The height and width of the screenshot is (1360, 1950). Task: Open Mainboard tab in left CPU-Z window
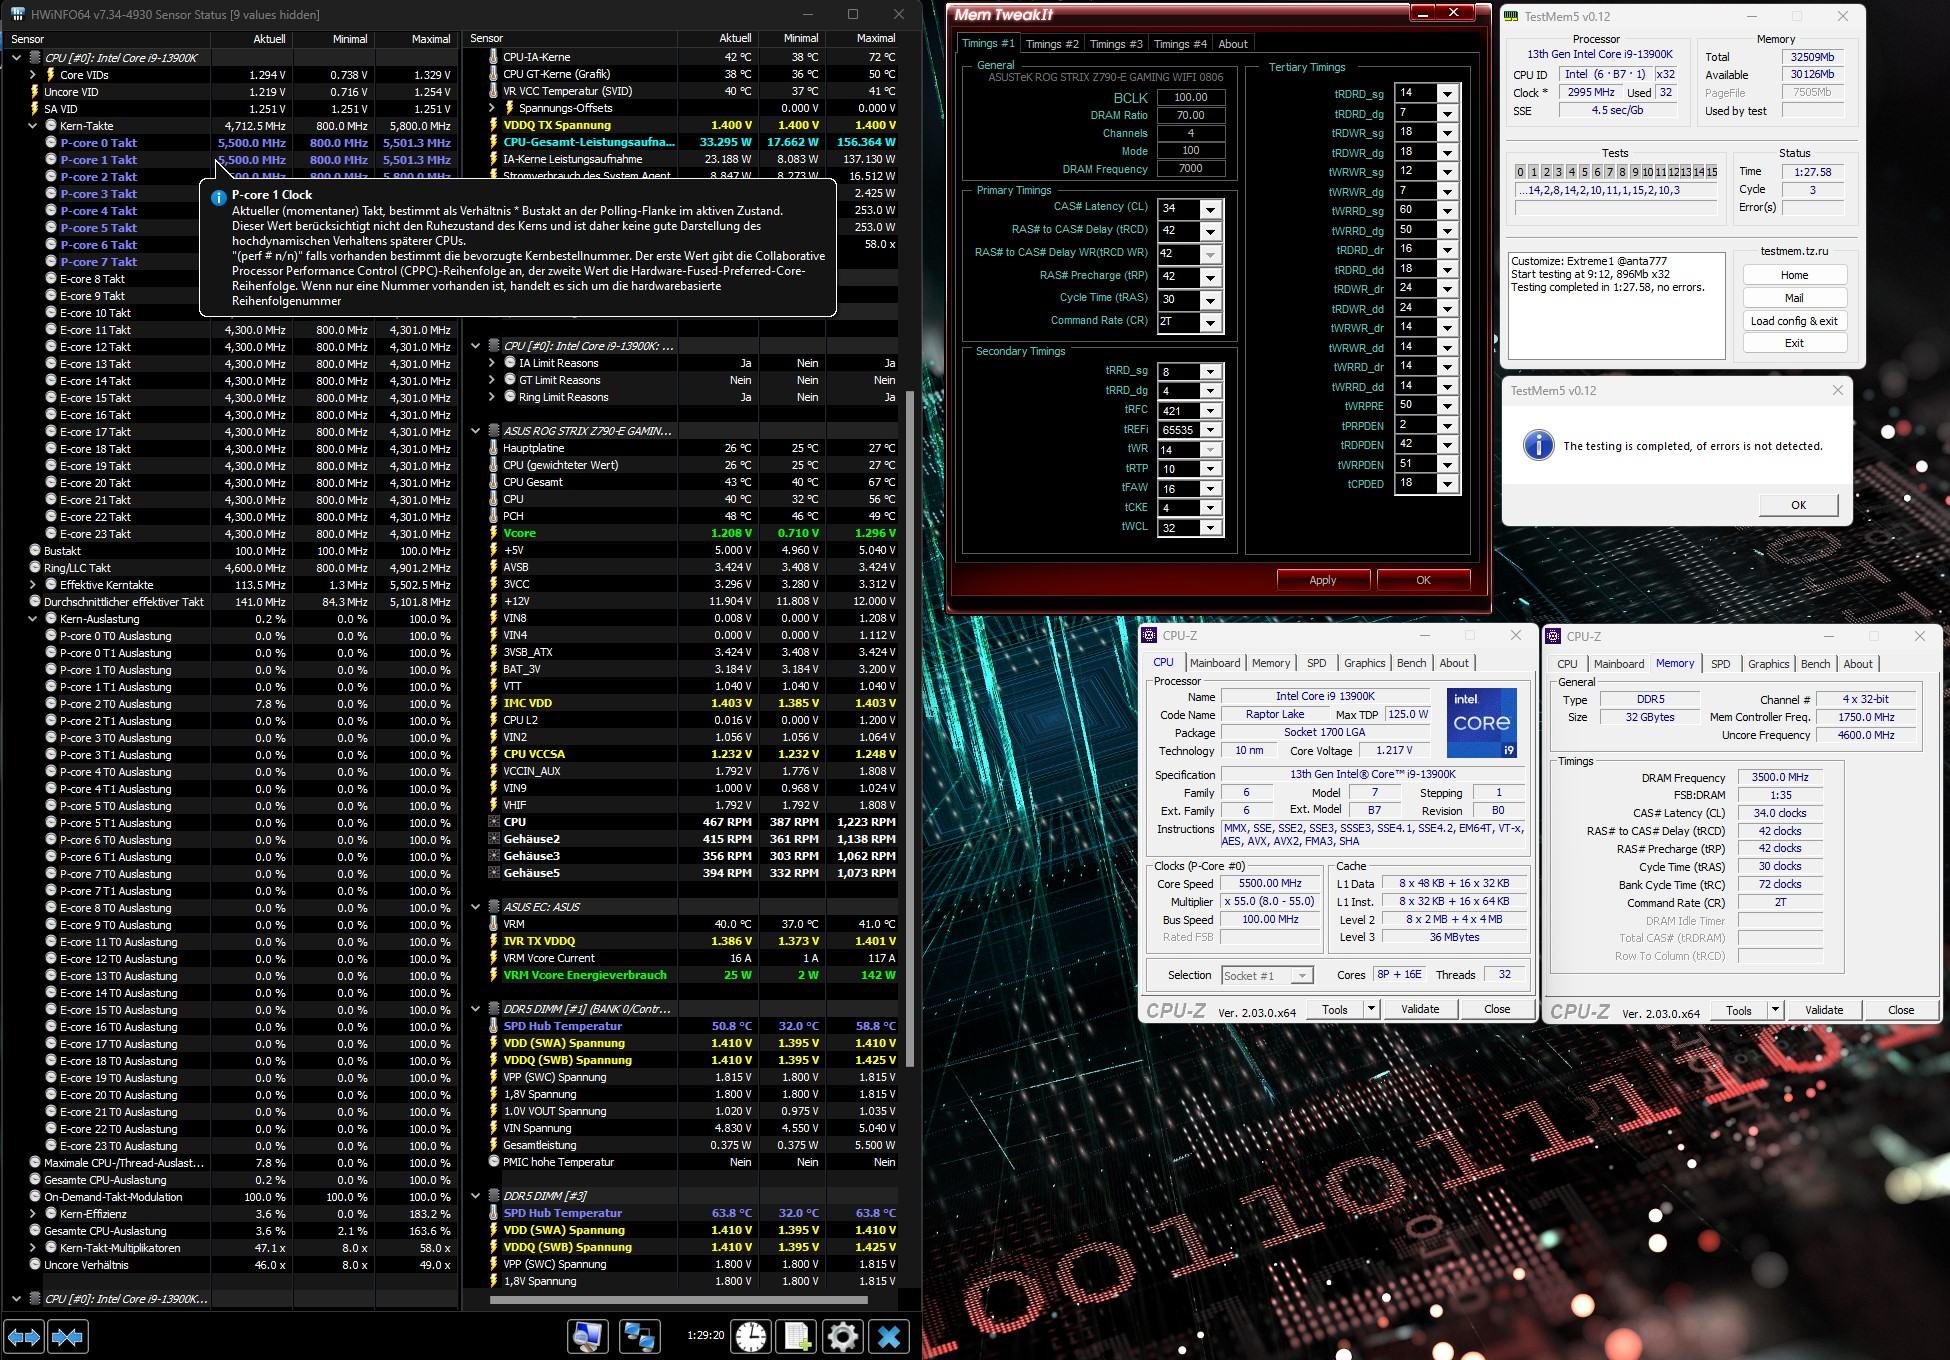pos(1215,663)
